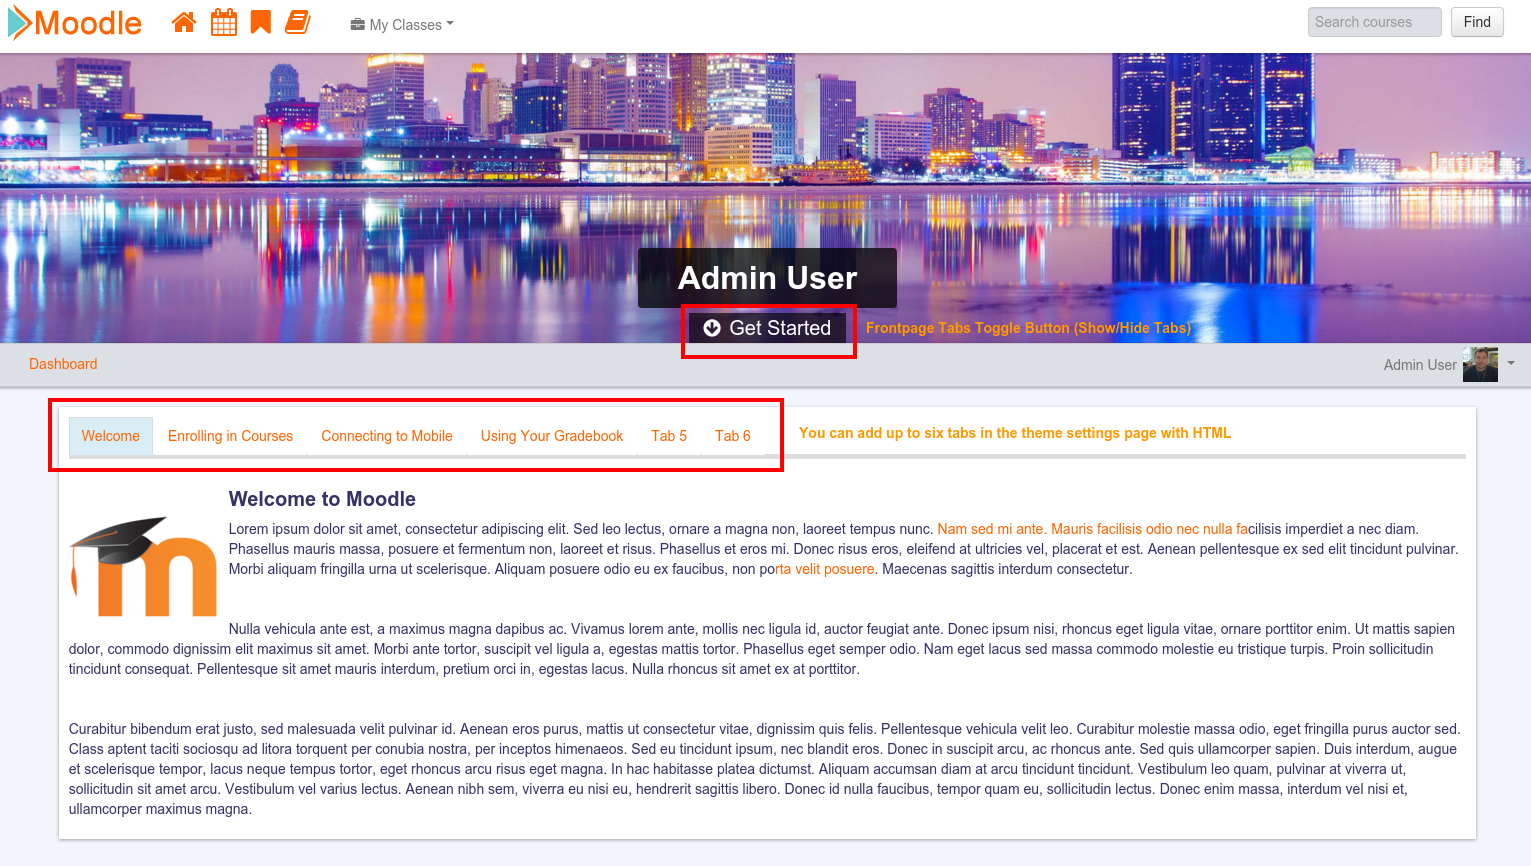Open the "porta velit posuere" link
The width and height of the screenshot is (1531, 866).
pos(824,569)
